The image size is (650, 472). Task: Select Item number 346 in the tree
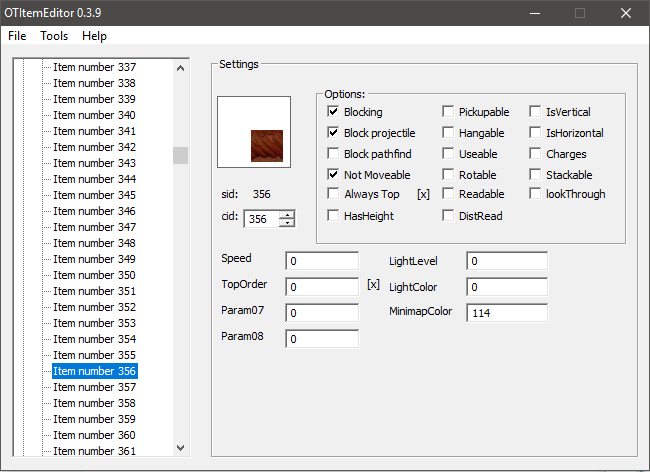coord(95,211)
